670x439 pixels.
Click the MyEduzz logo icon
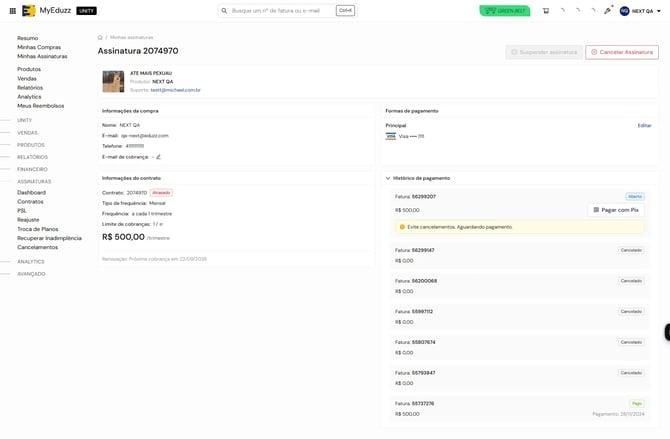click(x=29, y=11)
